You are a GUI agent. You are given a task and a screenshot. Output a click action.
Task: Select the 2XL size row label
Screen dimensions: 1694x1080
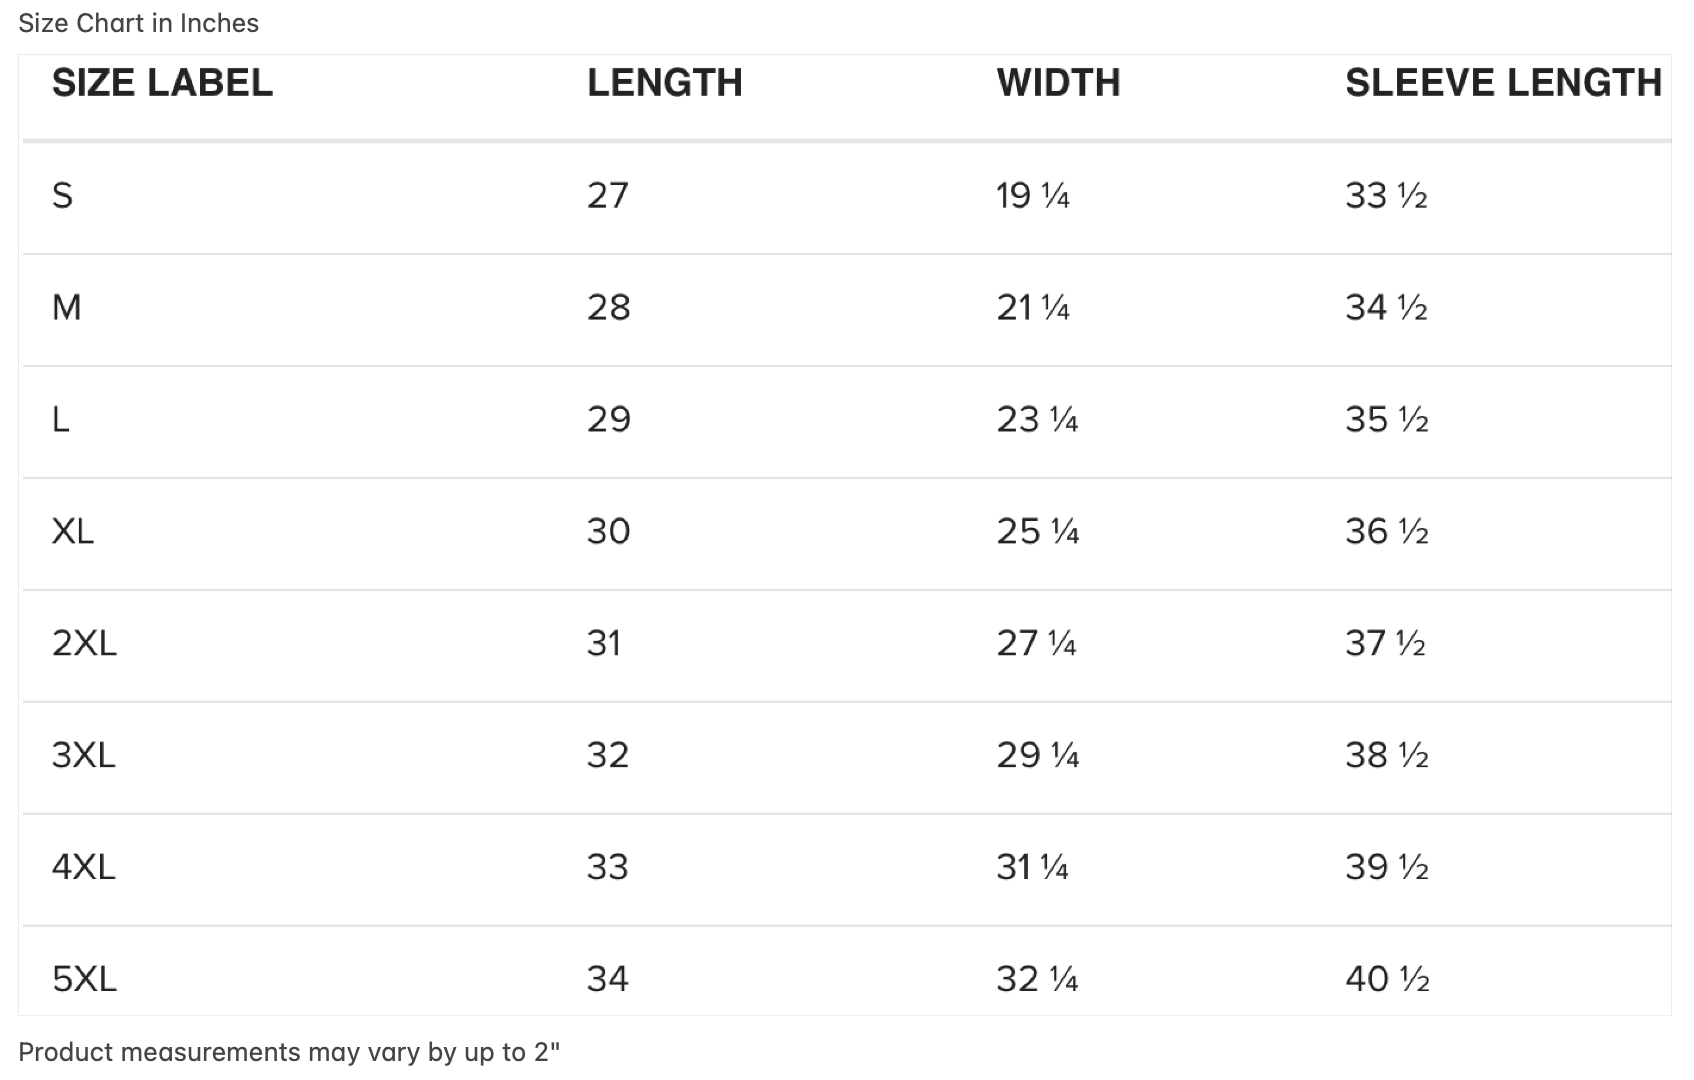click(x=84, y=643)
